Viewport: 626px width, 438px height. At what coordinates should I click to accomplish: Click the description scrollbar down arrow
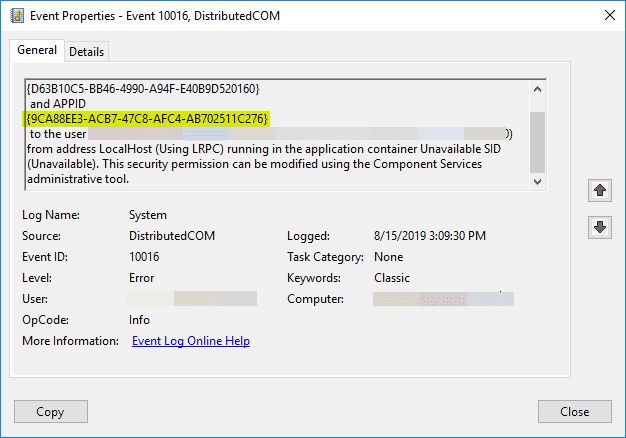pos(537,182)
